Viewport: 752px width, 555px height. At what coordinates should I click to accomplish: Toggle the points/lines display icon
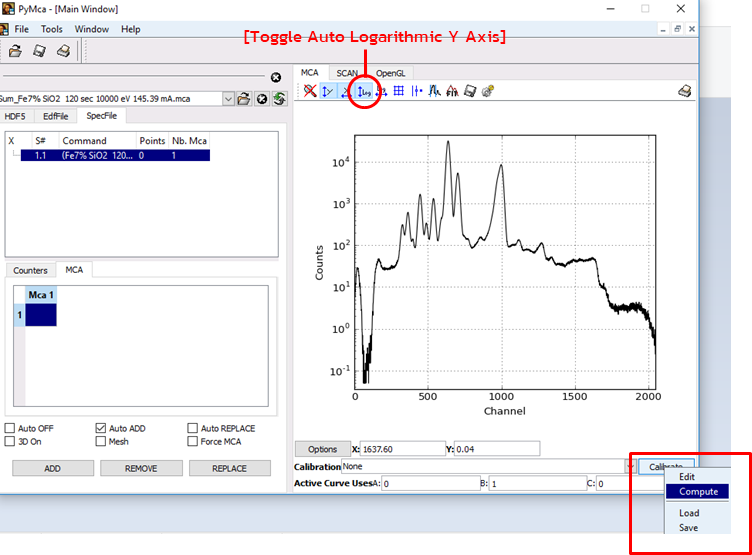coord(416,91)
